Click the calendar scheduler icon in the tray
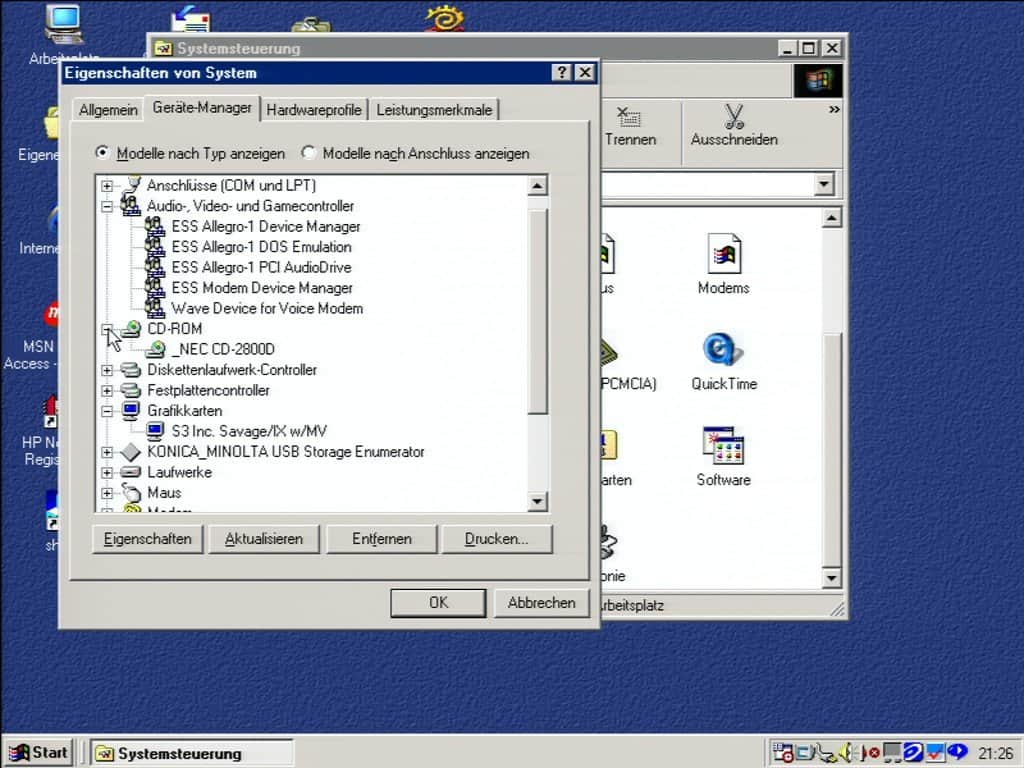Image resolution: width=1024 pixels, height=768 pixels. click(x=782, y=753)
